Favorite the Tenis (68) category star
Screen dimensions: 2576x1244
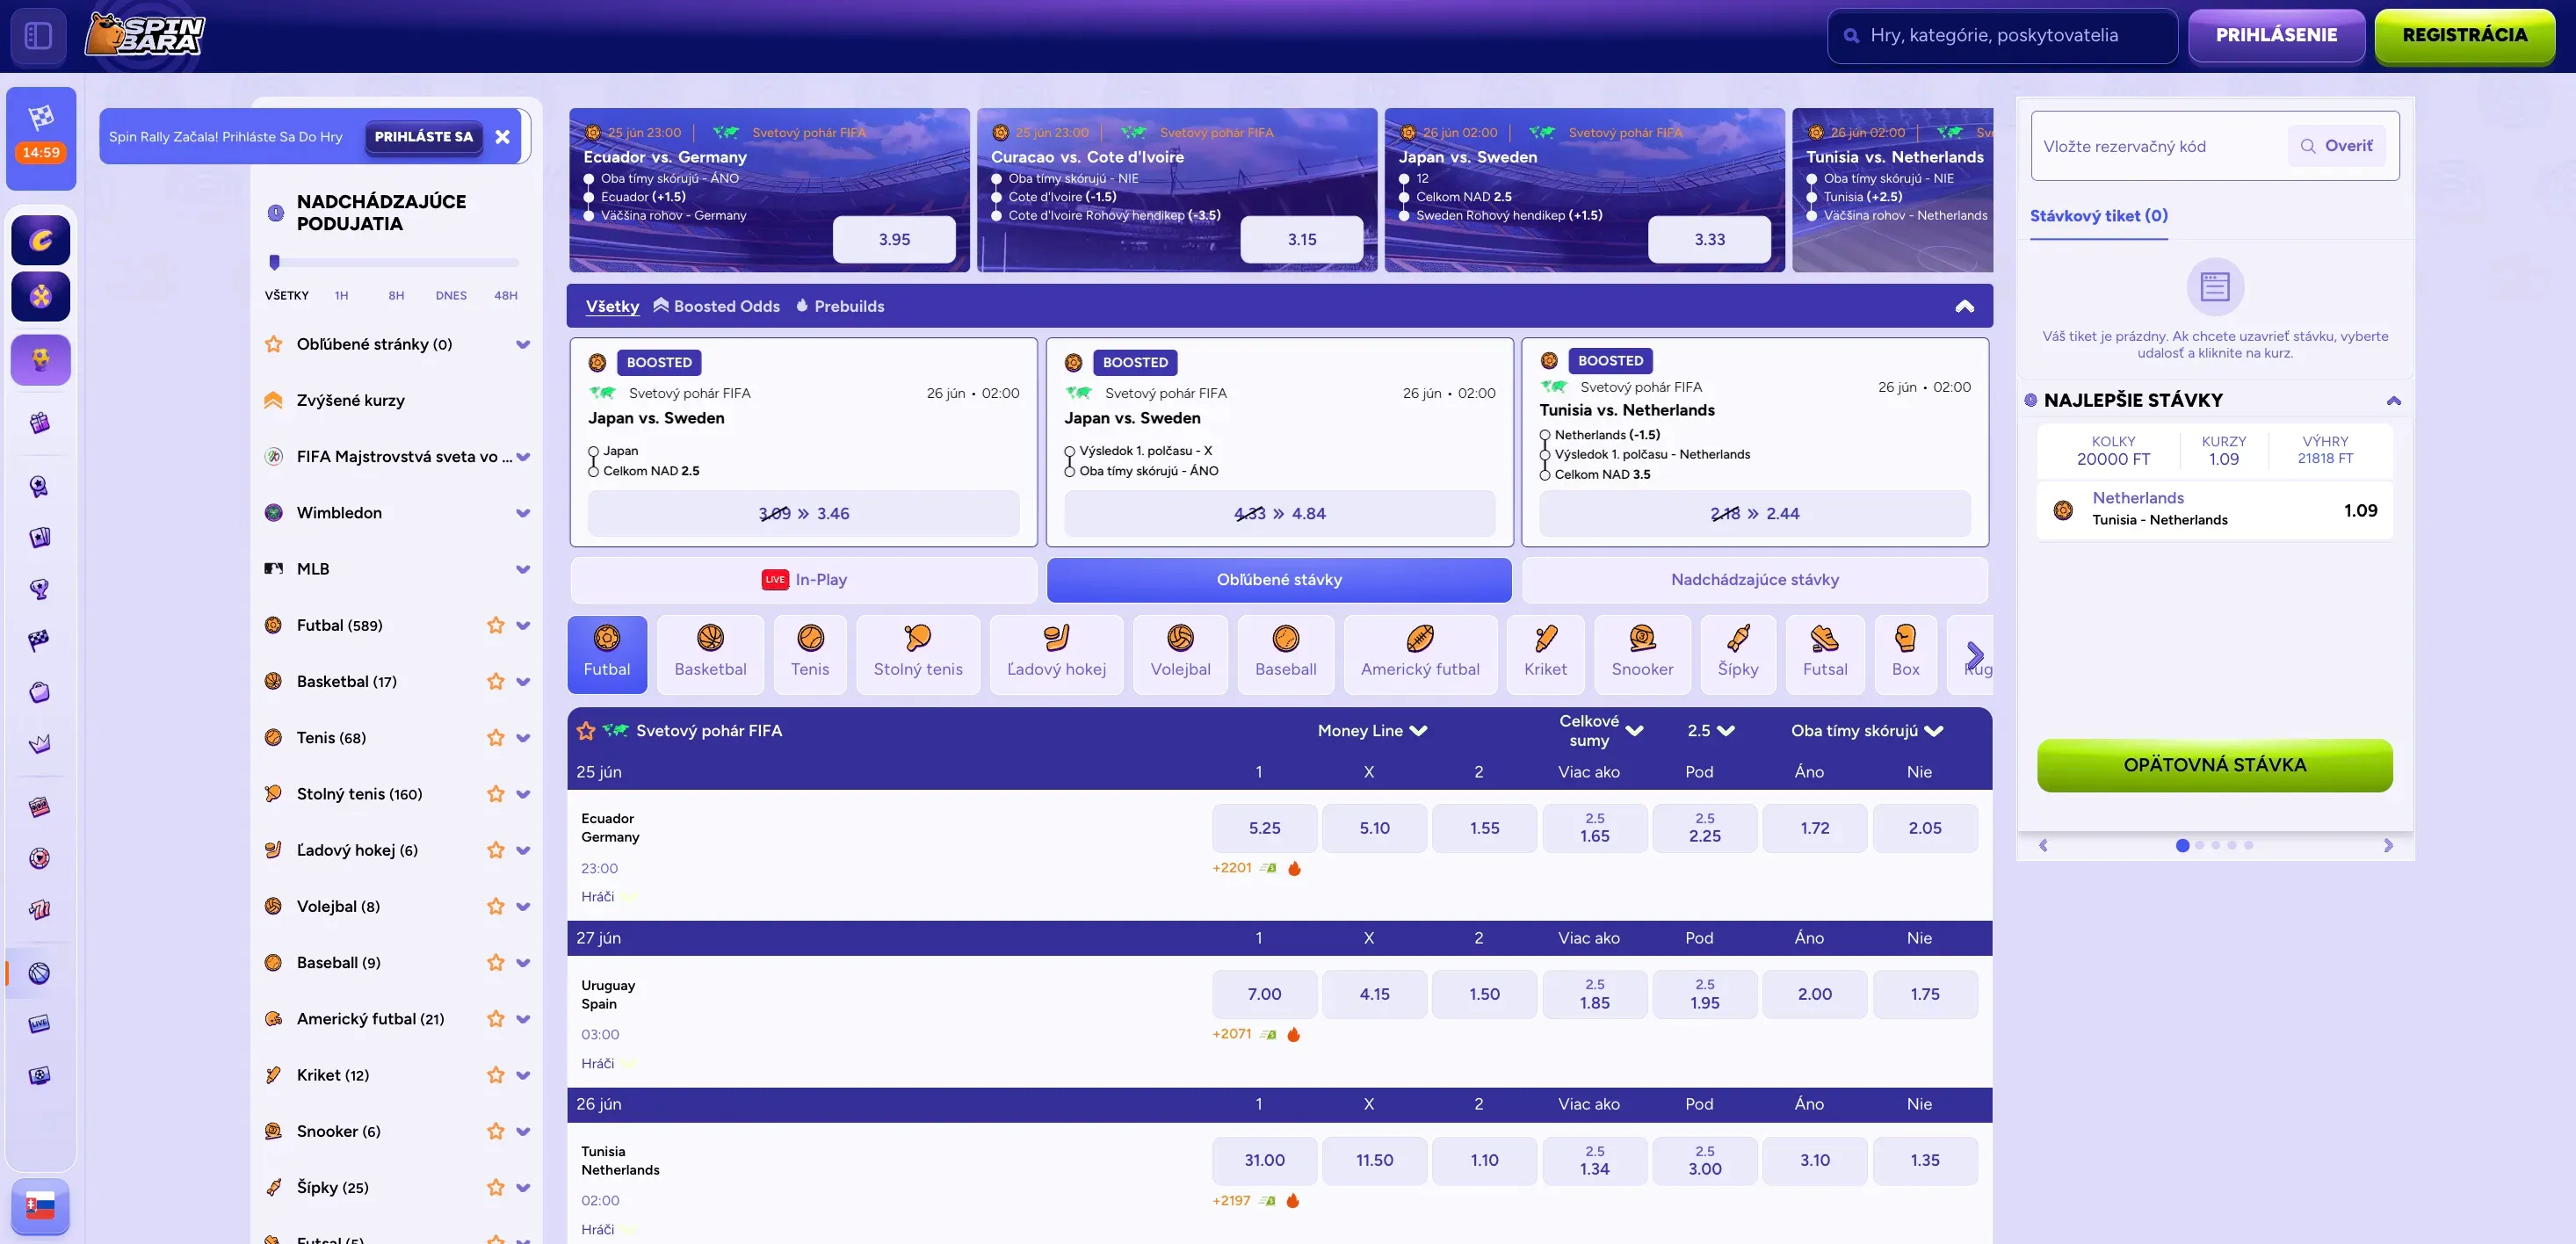click(495, 737)
